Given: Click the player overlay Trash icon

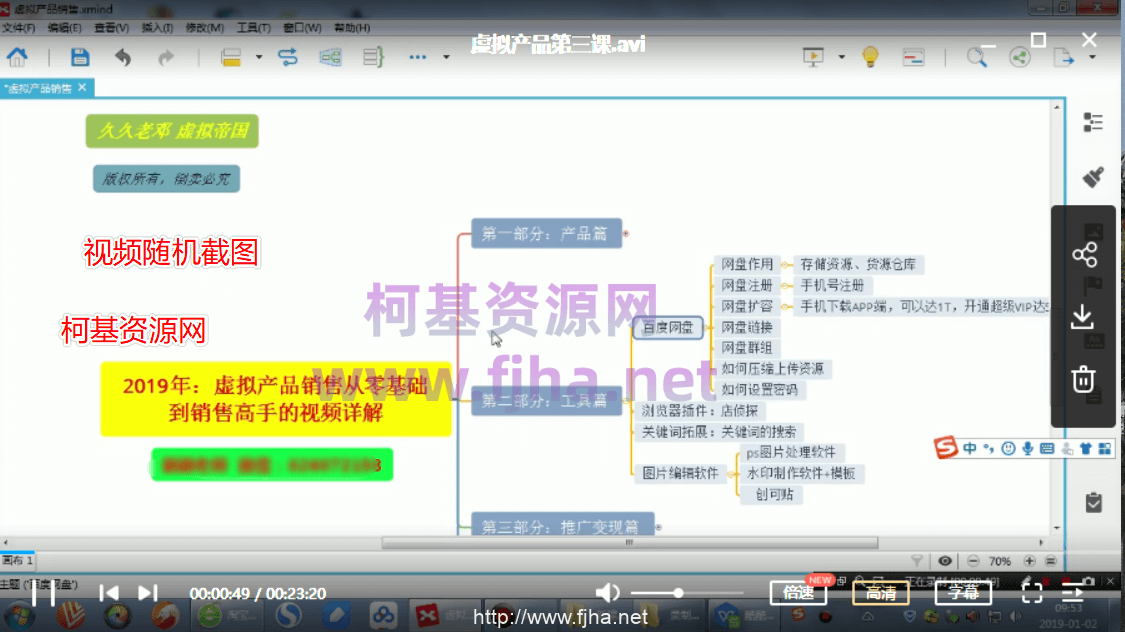Looking at the screenshot, I should point(1083,379).
